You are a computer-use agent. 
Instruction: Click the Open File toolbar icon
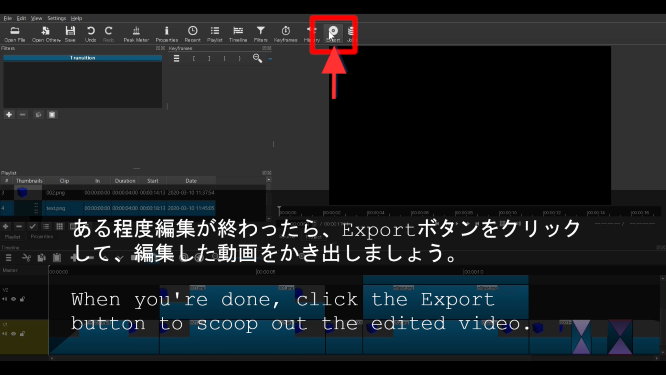tap(15, 34)
